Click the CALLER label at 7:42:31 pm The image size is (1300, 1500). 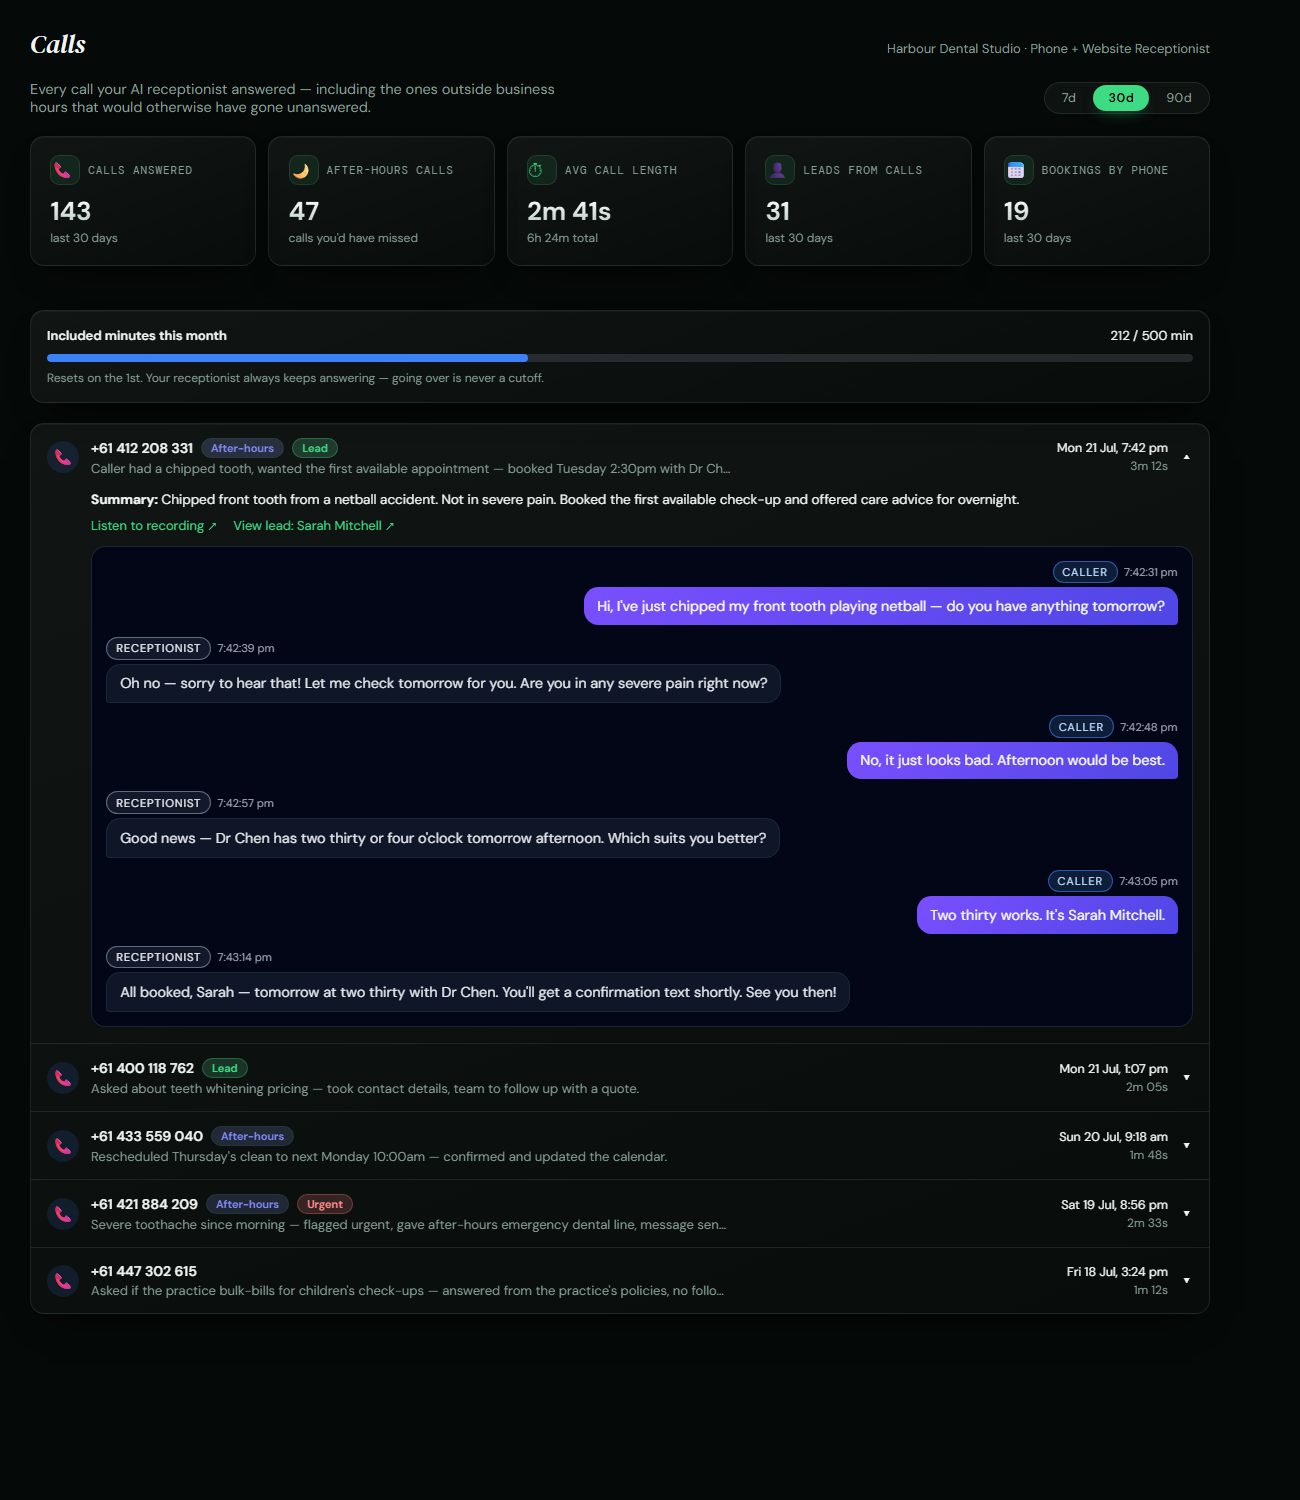1085,572
